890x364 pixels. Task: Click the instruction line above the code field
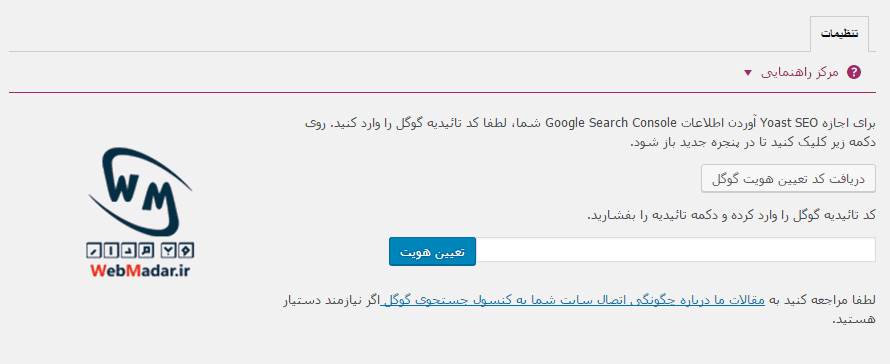coord(731,216)
